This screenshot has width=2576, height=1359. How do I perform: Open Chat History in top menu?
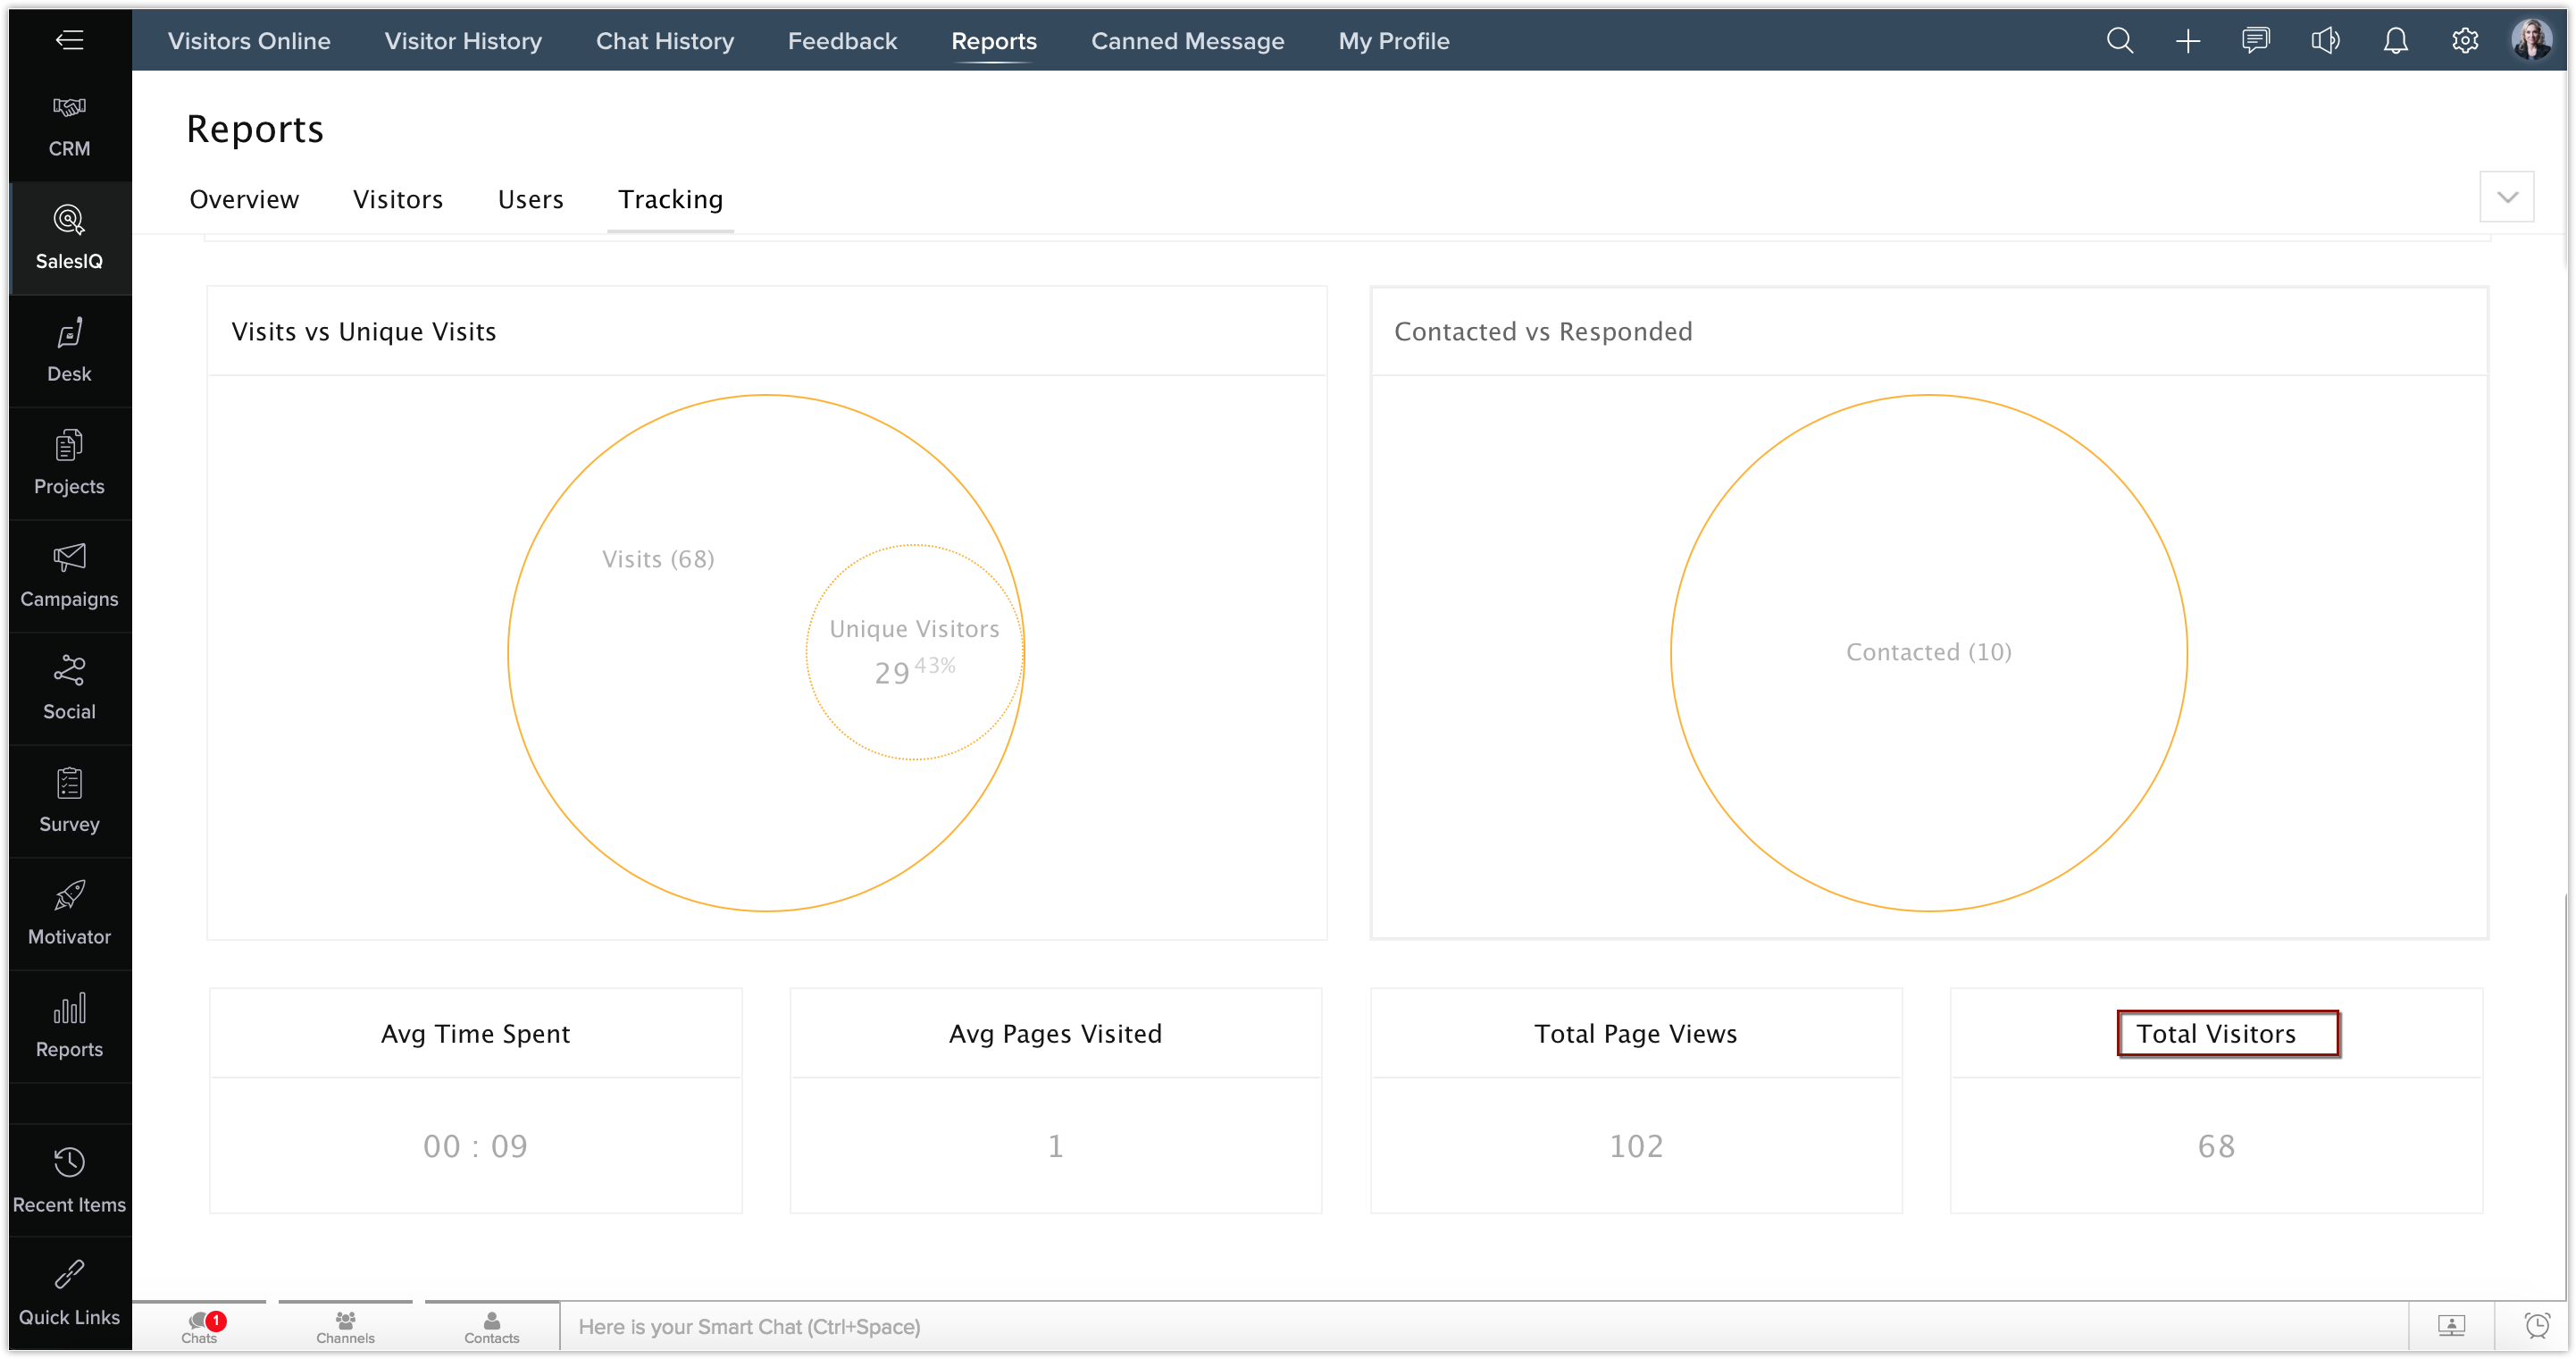(x=664, y=41)
